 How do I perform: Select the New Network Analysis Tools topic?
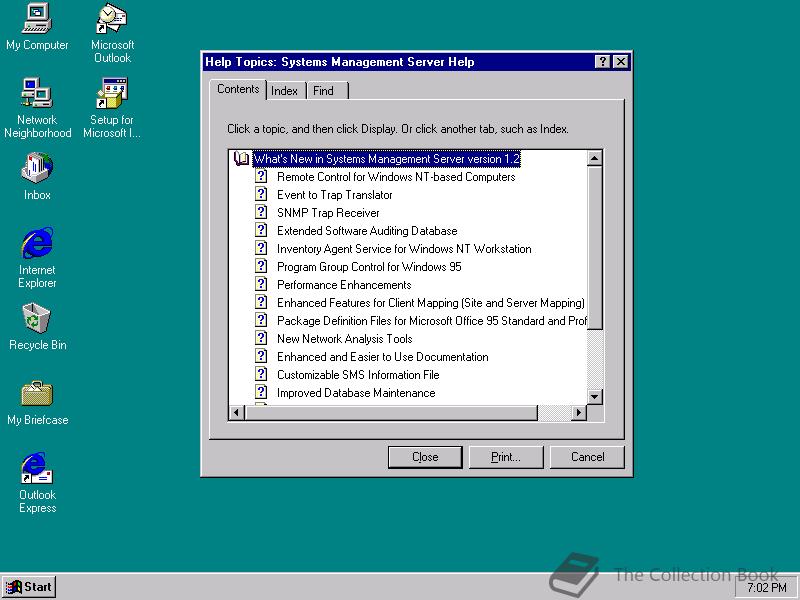[344, 339]
